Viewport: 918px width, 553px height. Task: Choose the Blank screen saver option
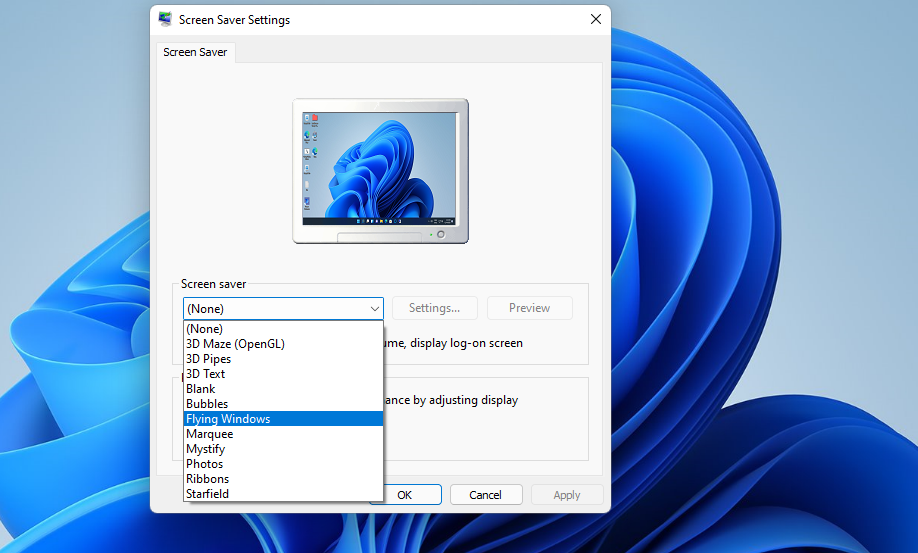point(283,389)
